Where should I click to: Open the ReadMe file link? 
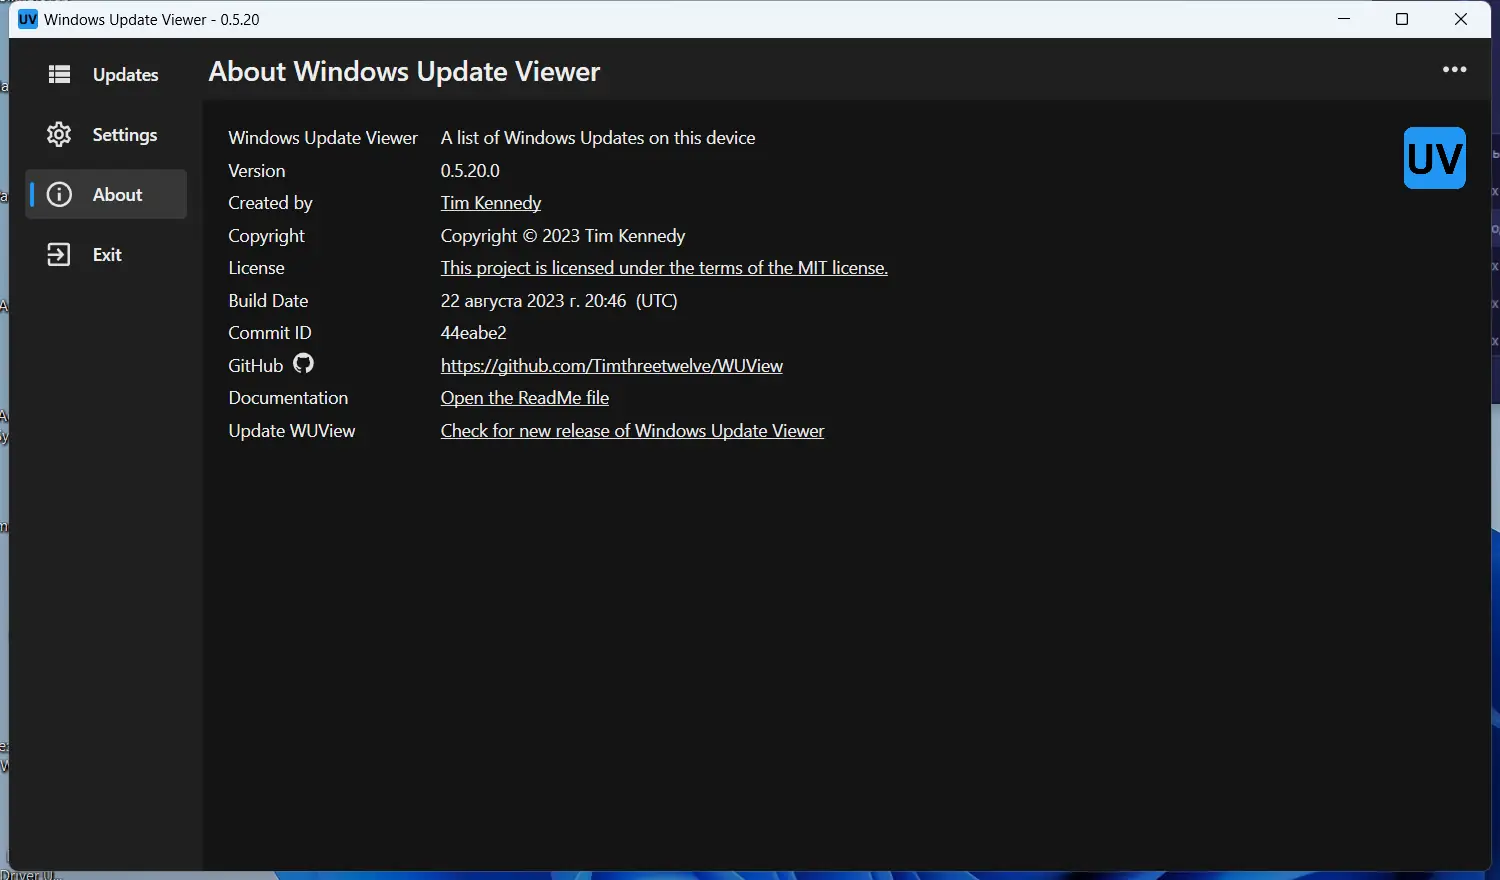coord(525,398)
